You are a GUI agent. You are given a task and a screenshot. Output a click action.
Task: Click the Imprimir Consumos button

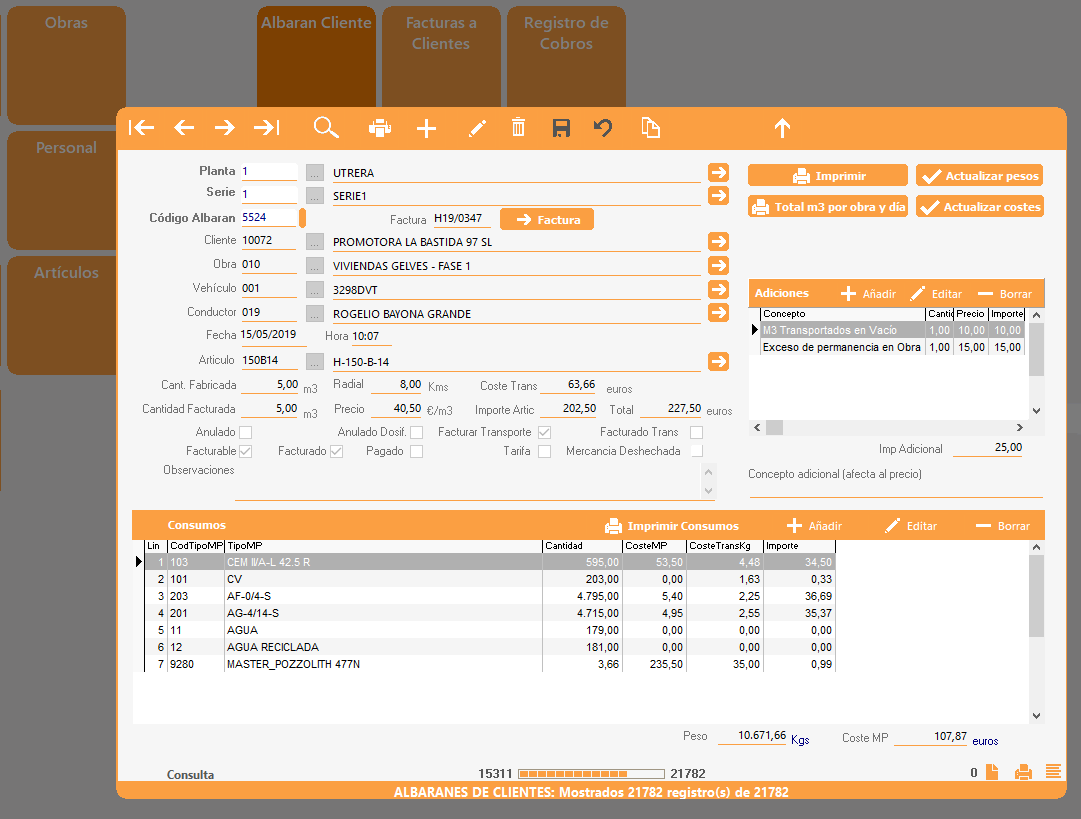click(x=672, y=526)
